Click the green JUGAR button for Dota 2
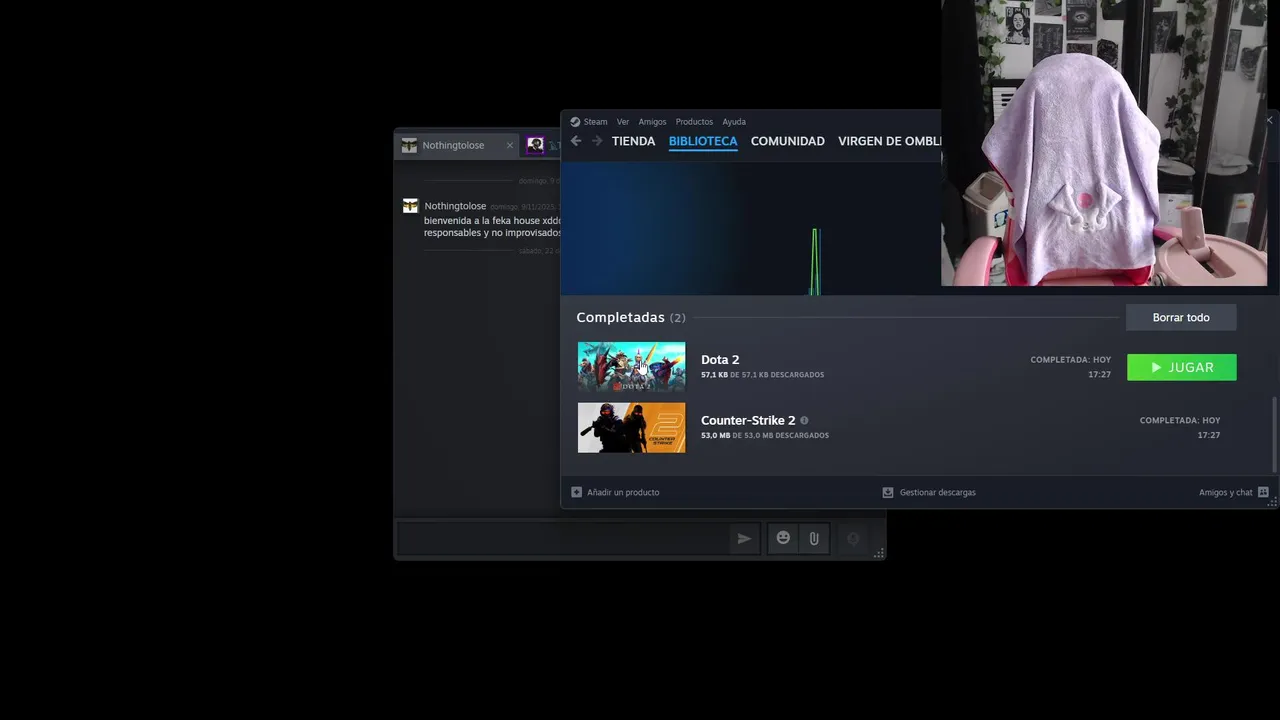The image size is (1280, 720). pos(1181,367)
